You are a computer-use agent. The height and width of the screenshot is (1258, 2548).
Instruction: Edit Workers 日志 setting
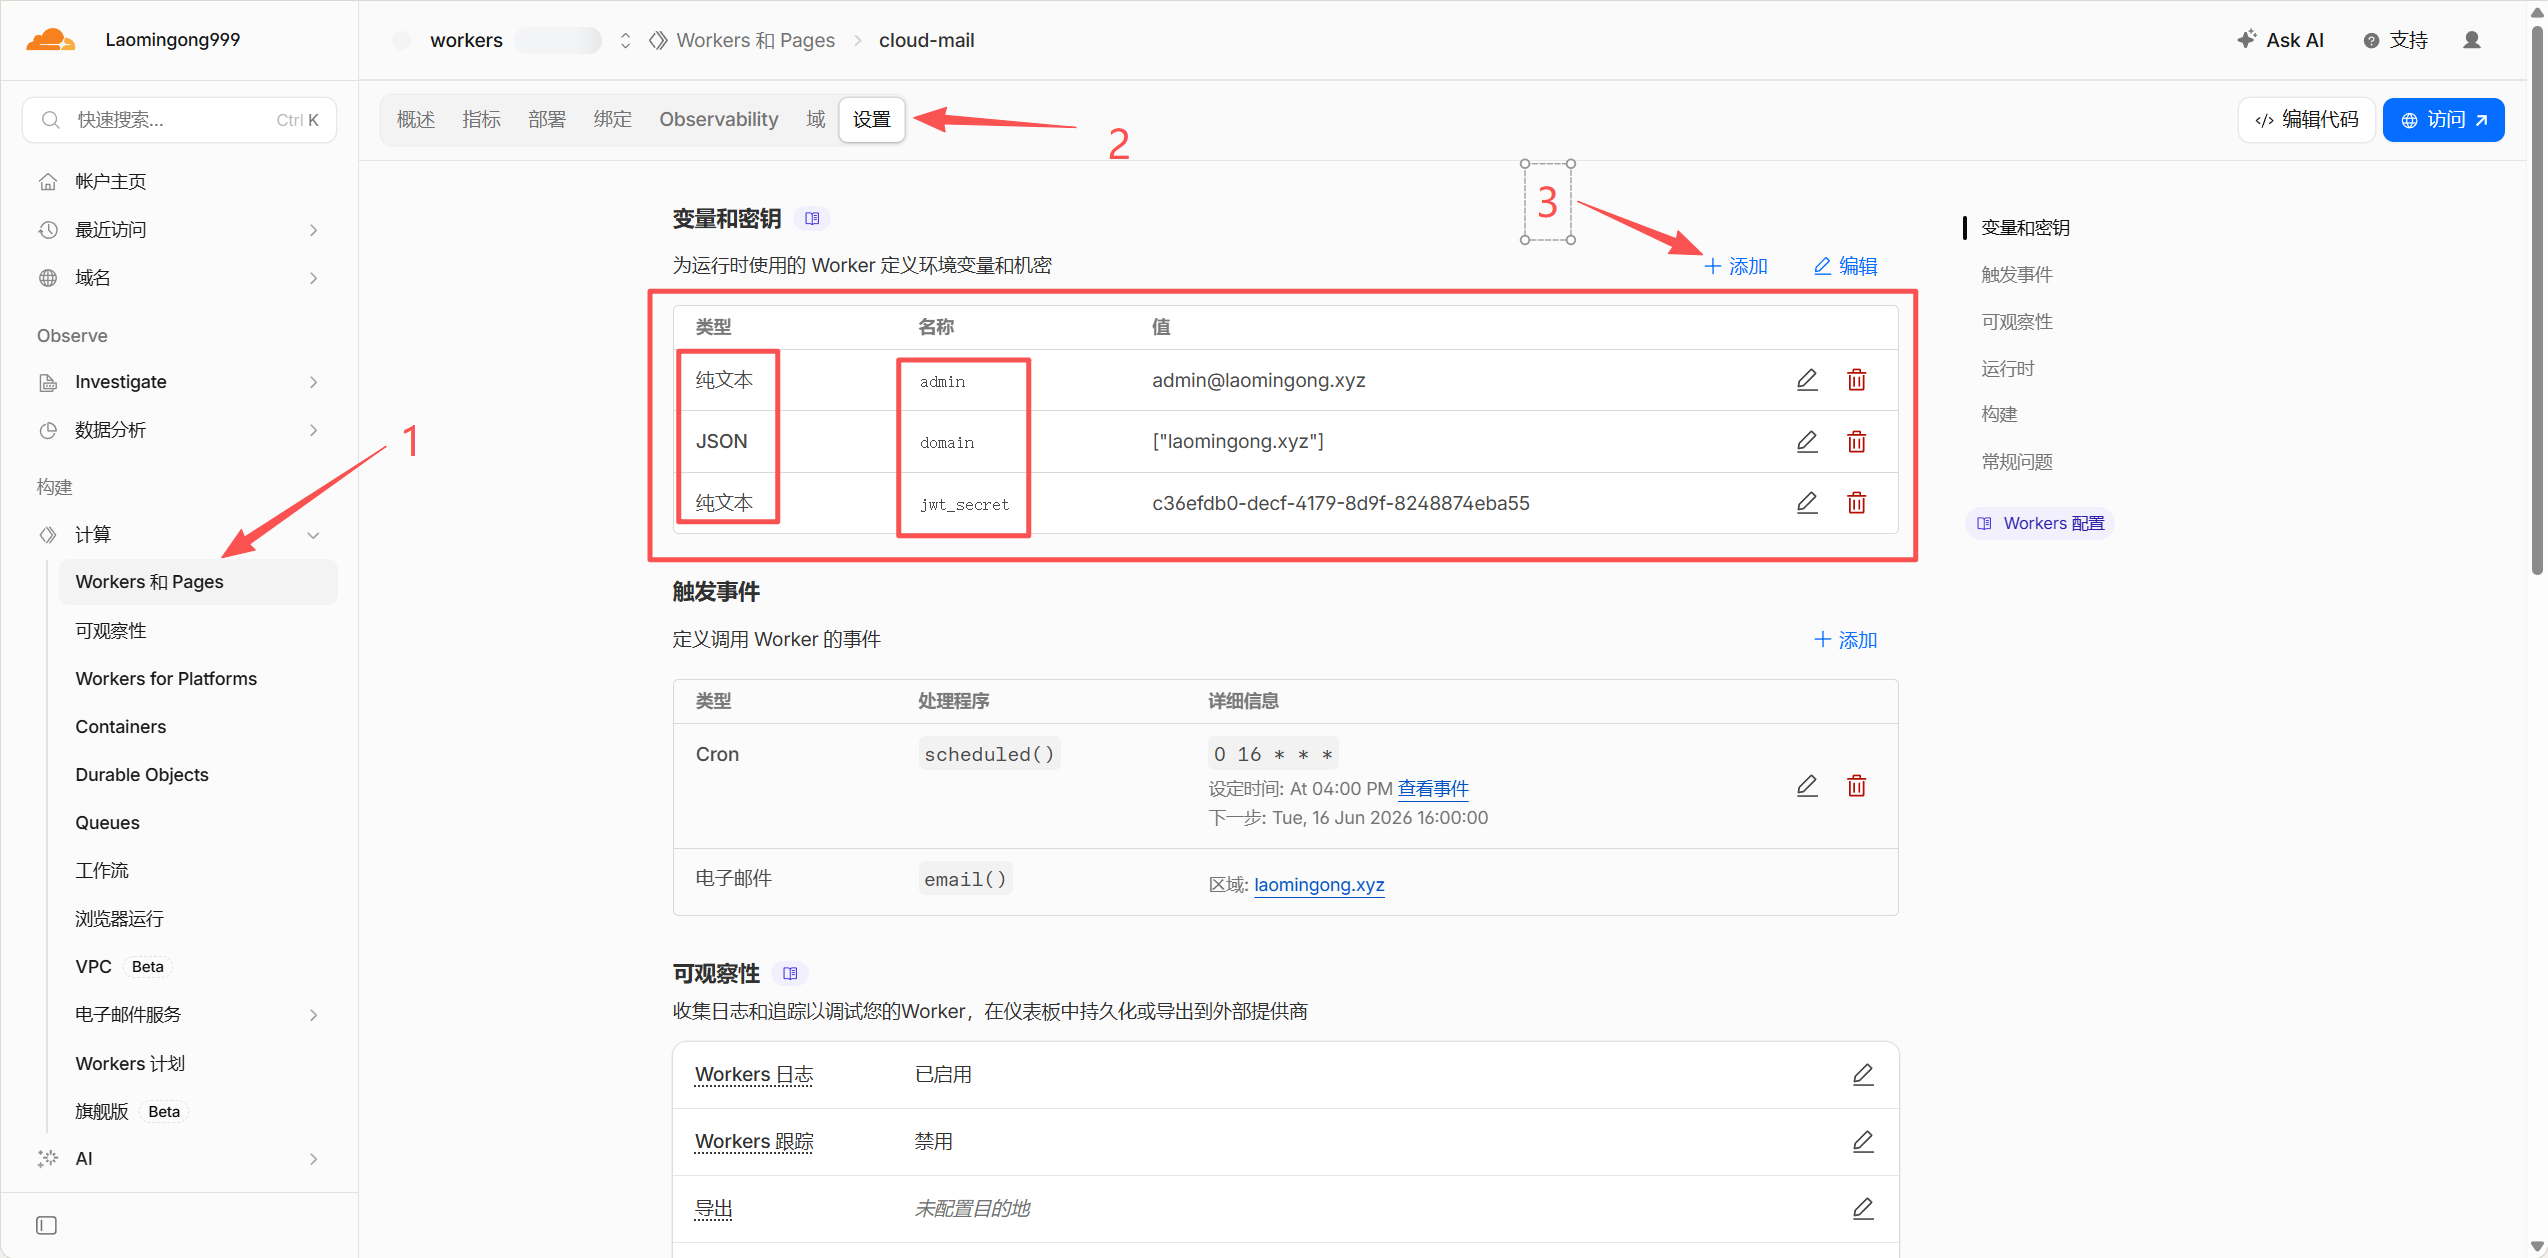(x=1863, y=1075)
